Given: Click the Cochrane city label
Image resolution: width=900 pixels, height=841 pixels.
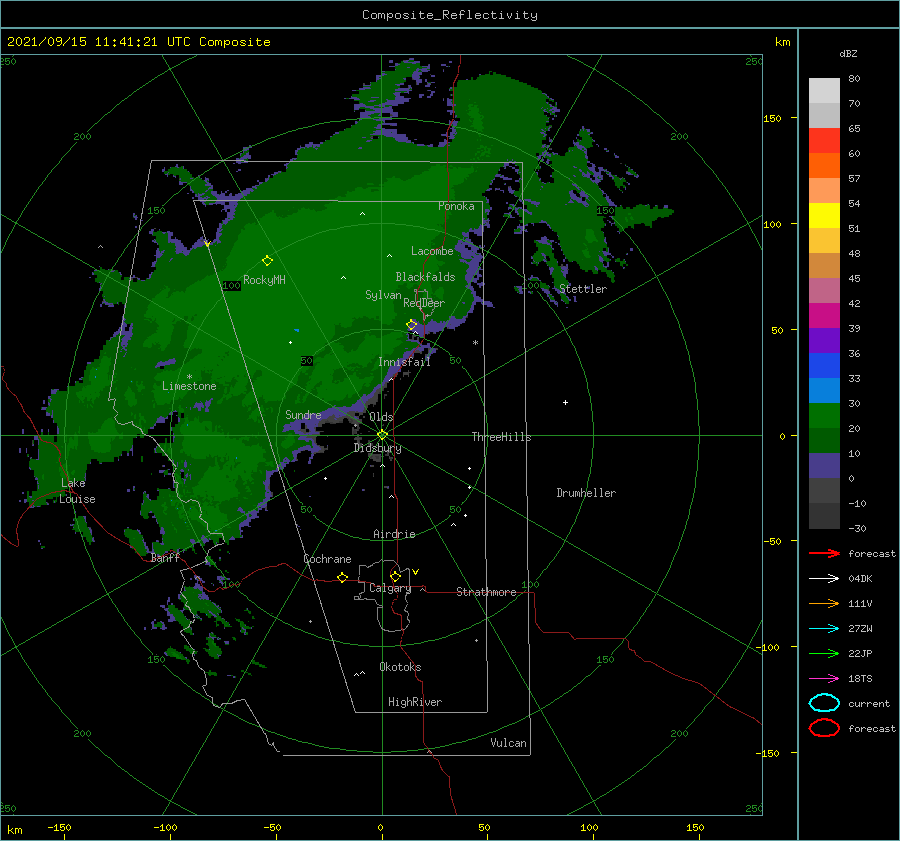Looking at the screenshot, I should 327,559.
